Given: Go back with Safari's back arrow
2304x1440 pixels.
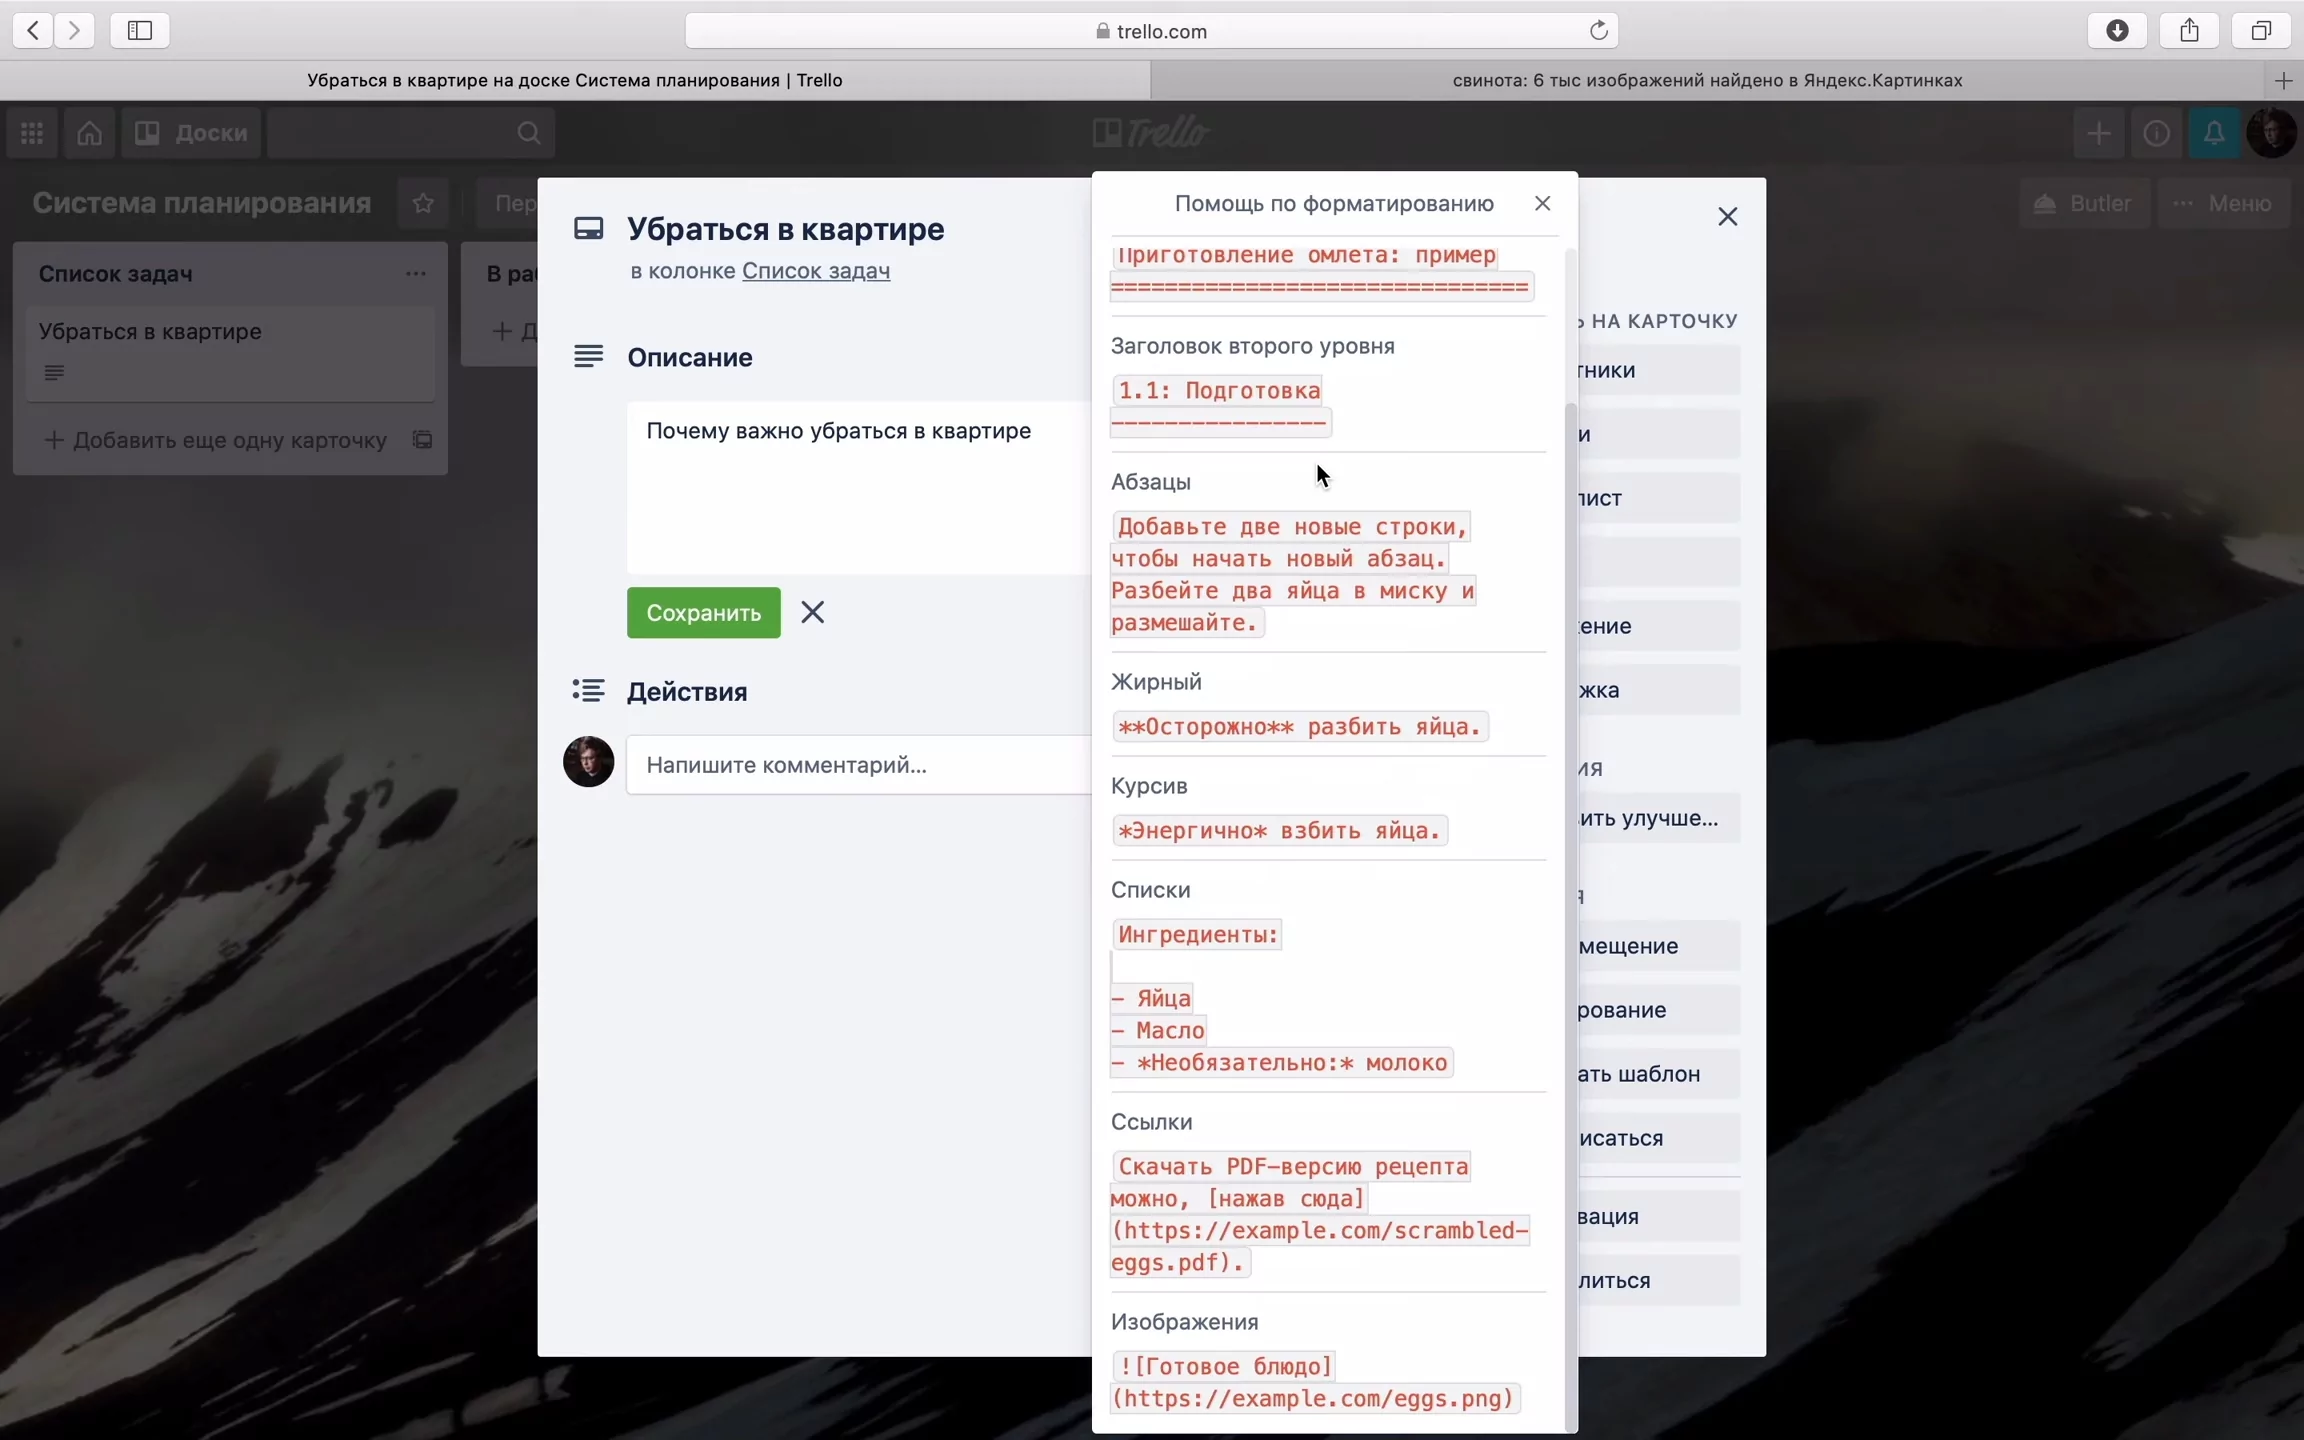Looking at the screenshot, I should click(x=33, y=30).
